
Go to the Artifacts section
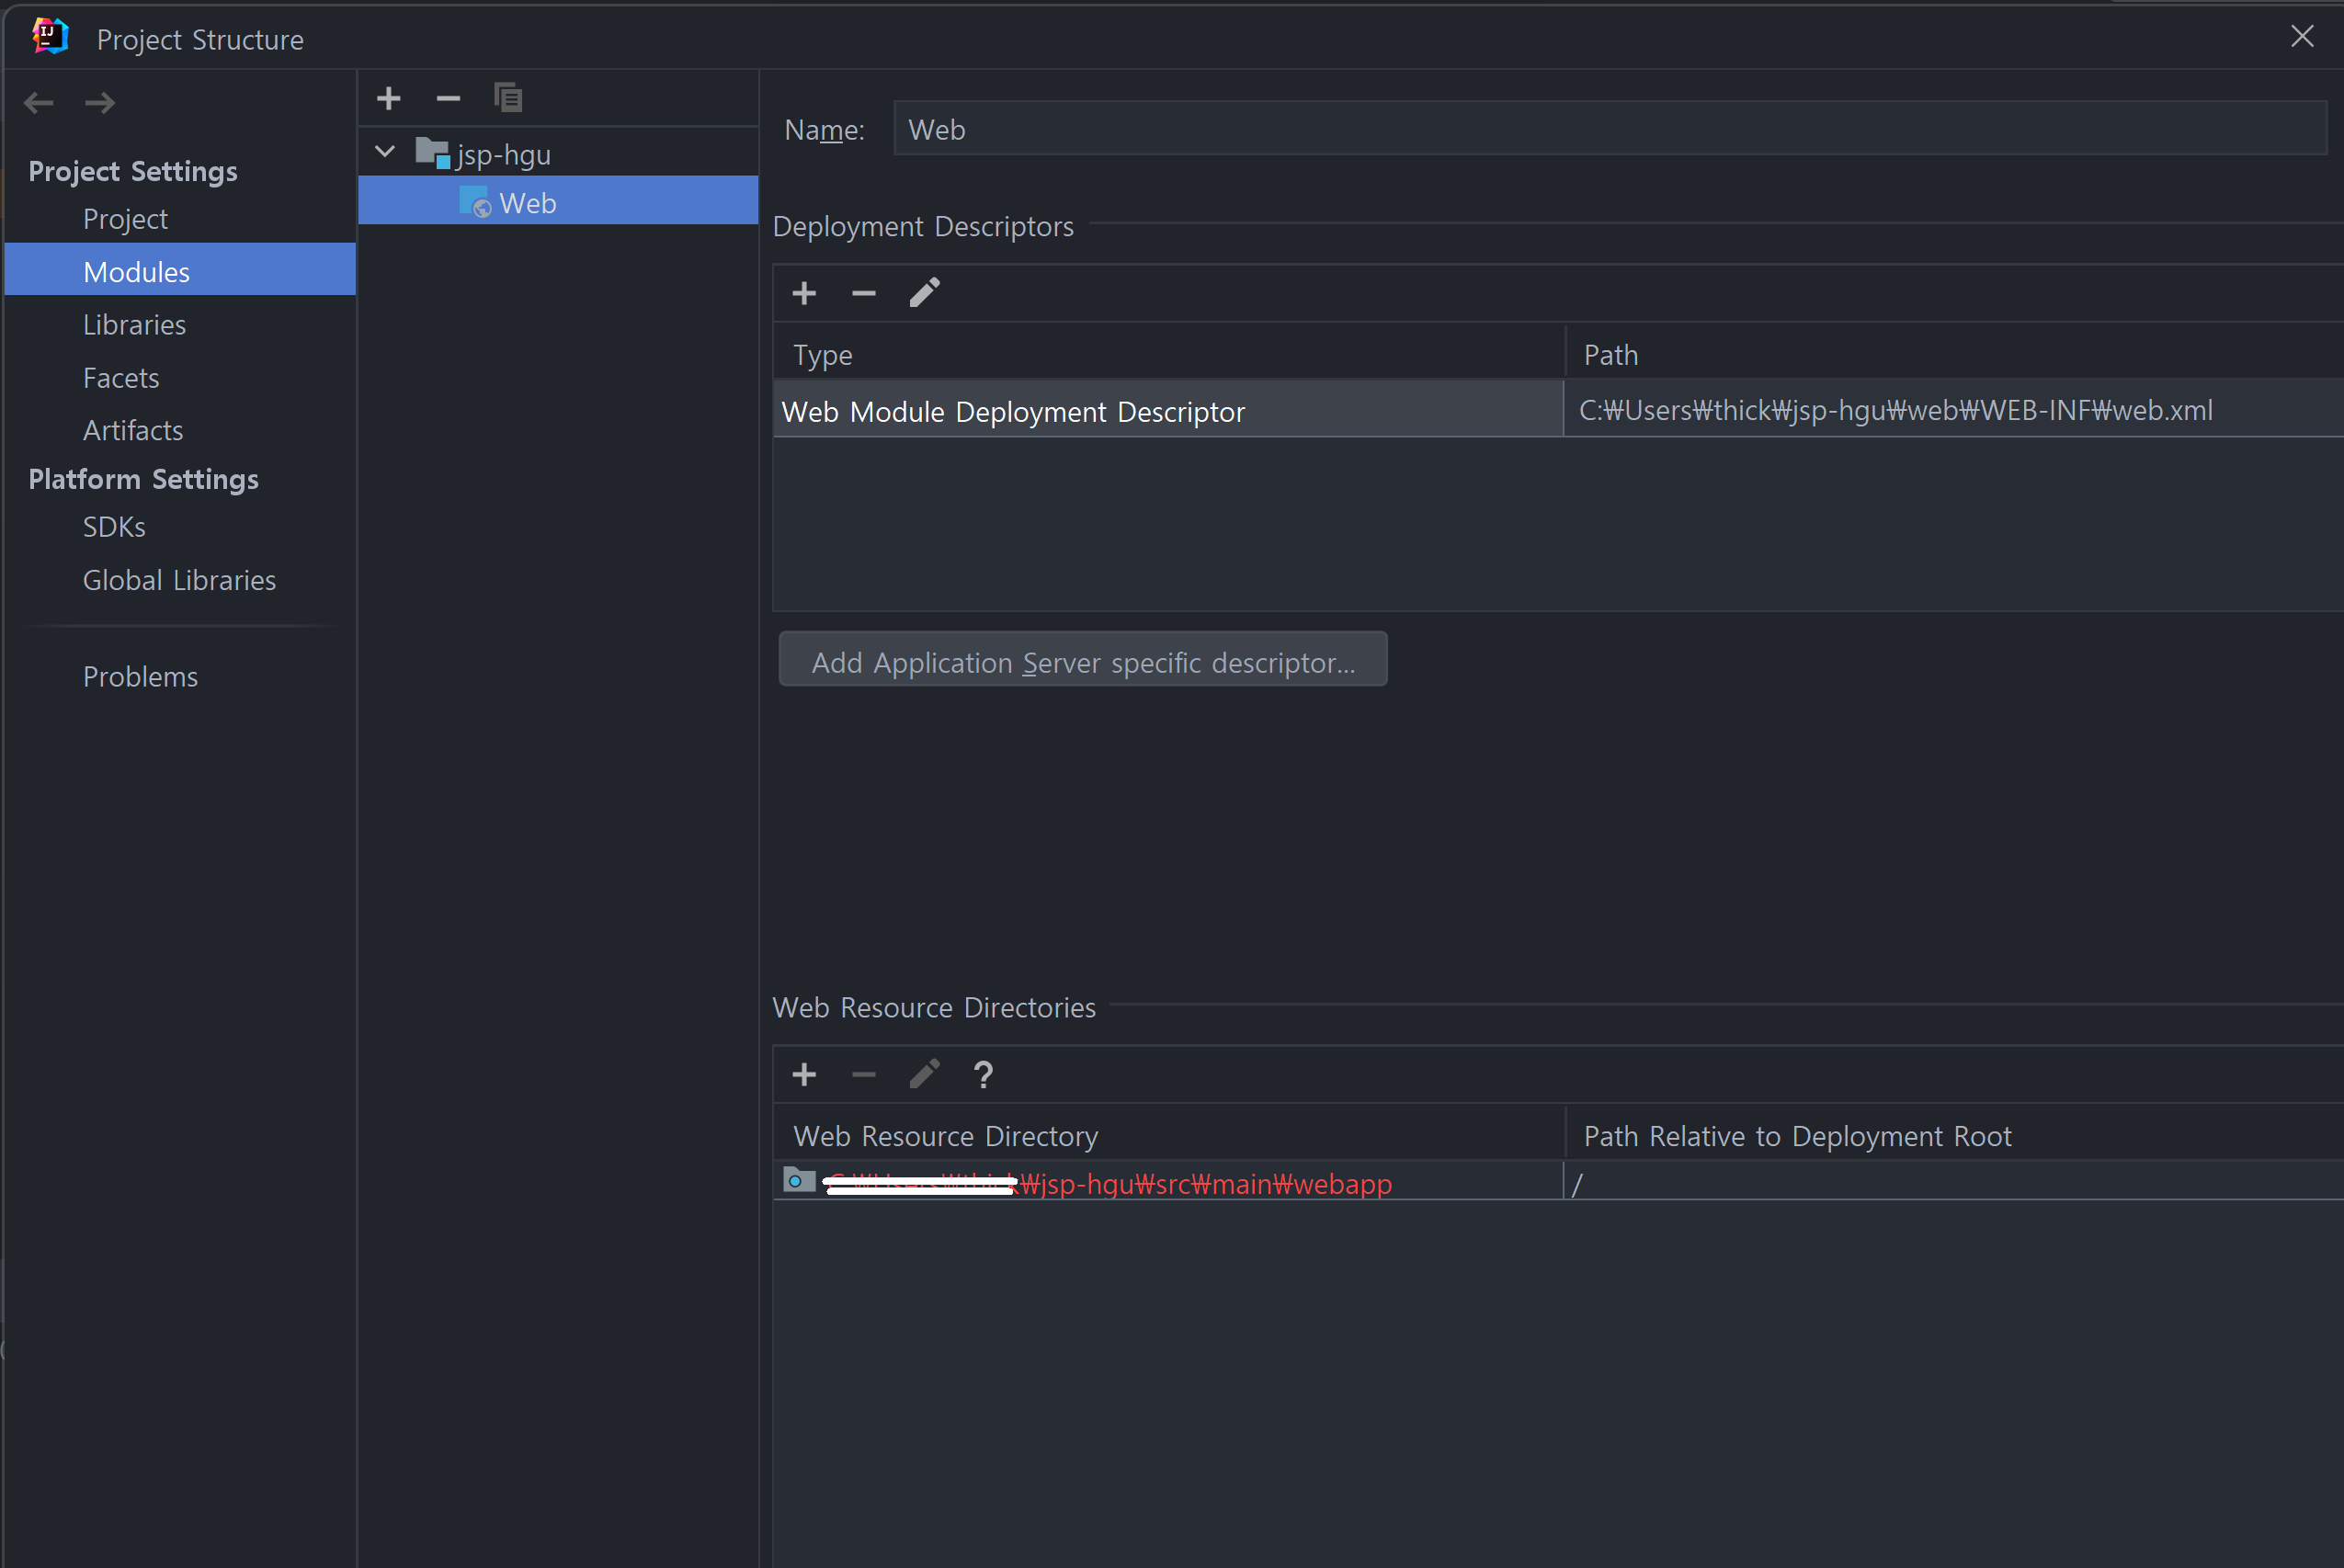[x=133, y=431]
